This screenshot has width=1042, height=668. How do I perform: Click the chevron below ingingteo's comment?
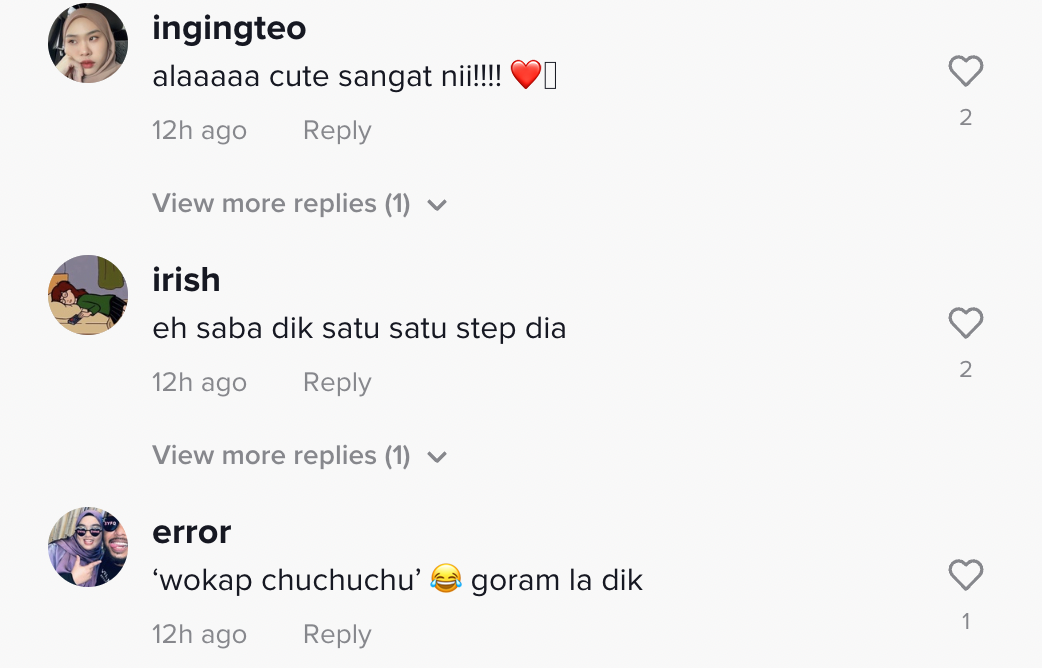pos(436,206)
